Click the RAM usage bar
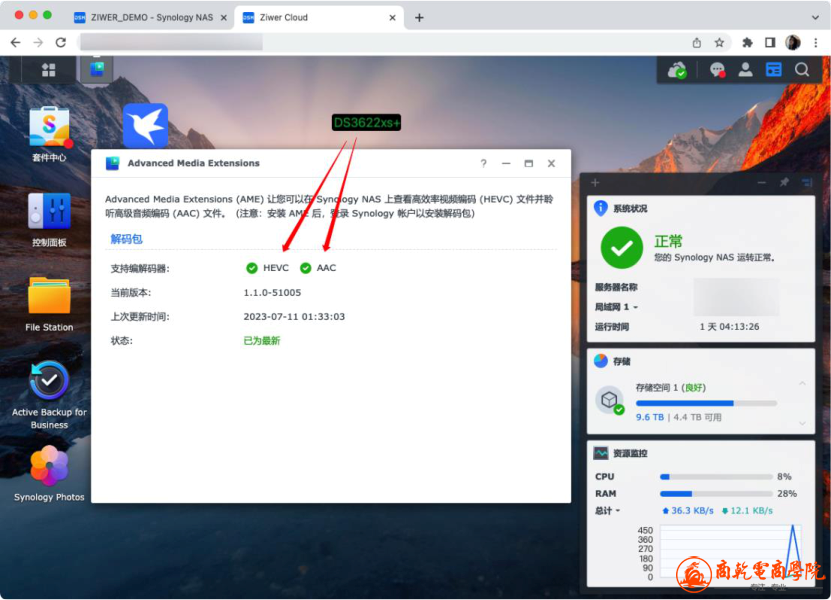The width and height of the screenshot is (831, 600). [x=716, y=493]
